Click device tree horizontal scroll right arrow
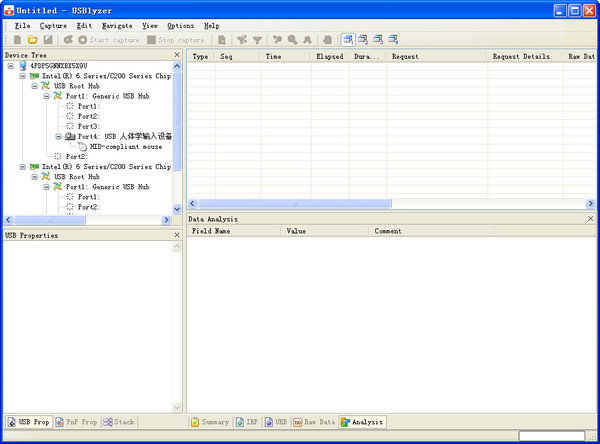Viewport: 600px width, 444px height. pos(166,220)
